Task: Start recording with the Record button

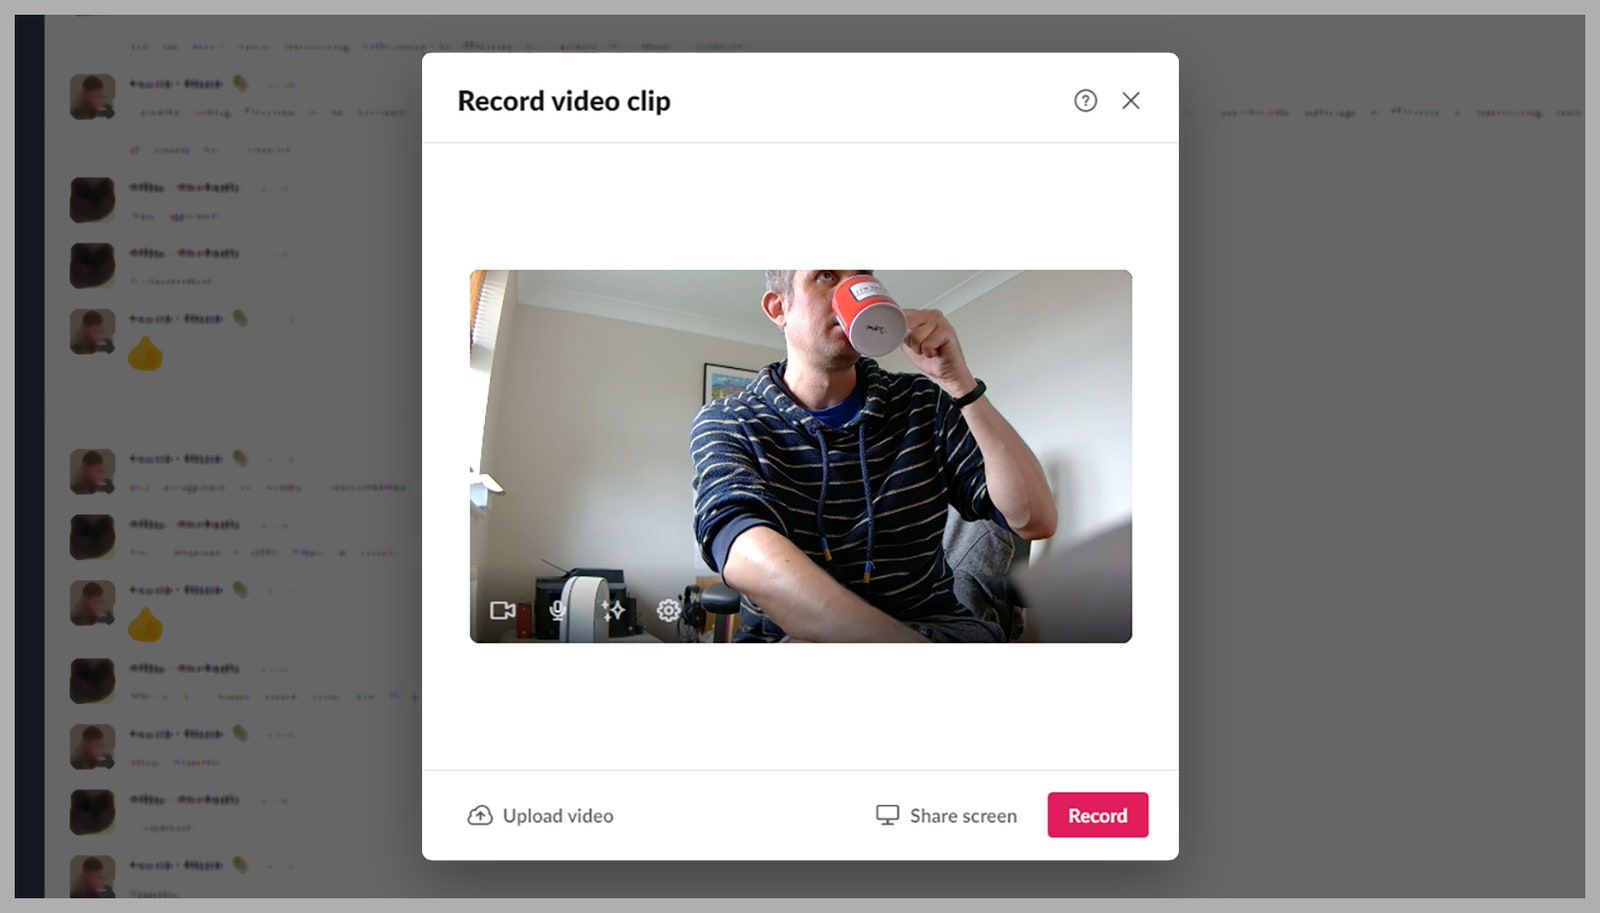Action: pos(1097,815)
